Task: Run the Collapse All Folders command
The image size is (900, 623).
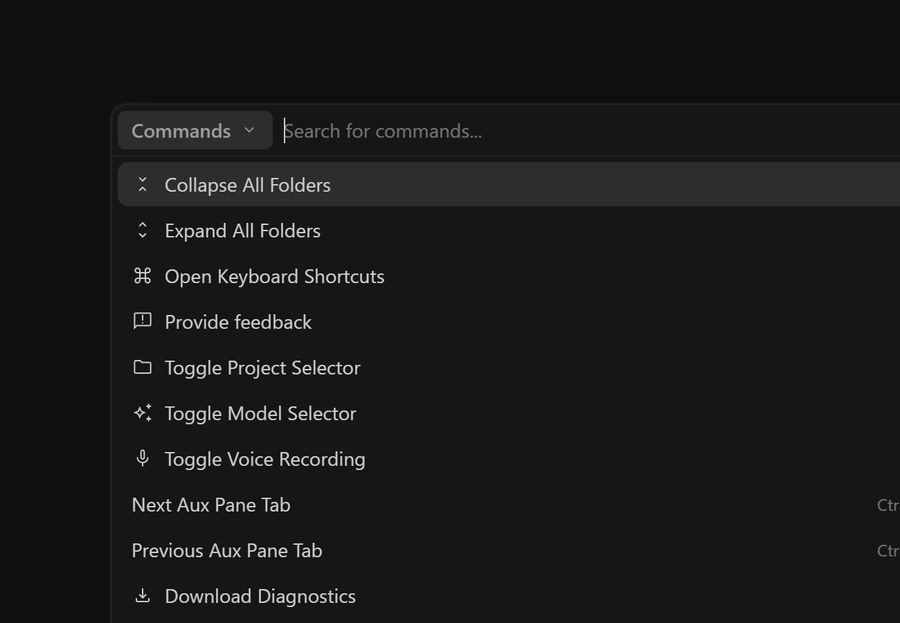Action: 509,184
